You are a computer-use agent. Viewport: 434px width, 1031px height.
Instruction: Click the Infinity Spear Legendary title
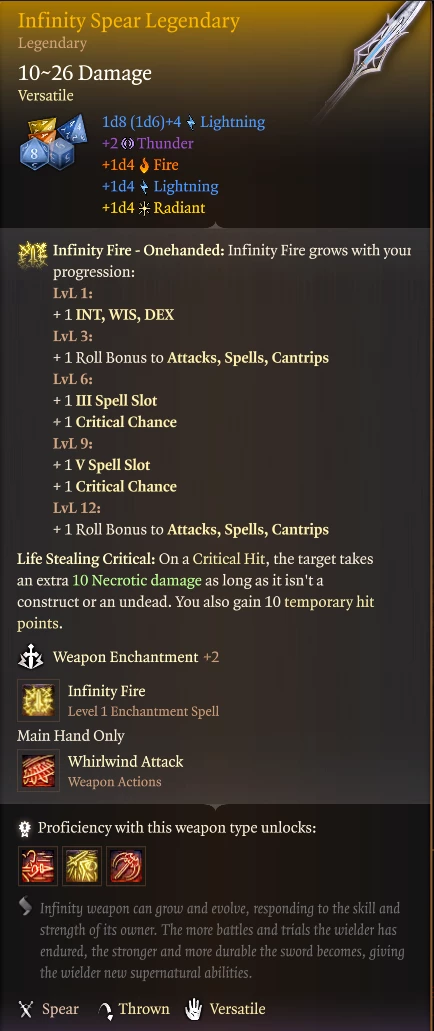(x=129, y=21)
